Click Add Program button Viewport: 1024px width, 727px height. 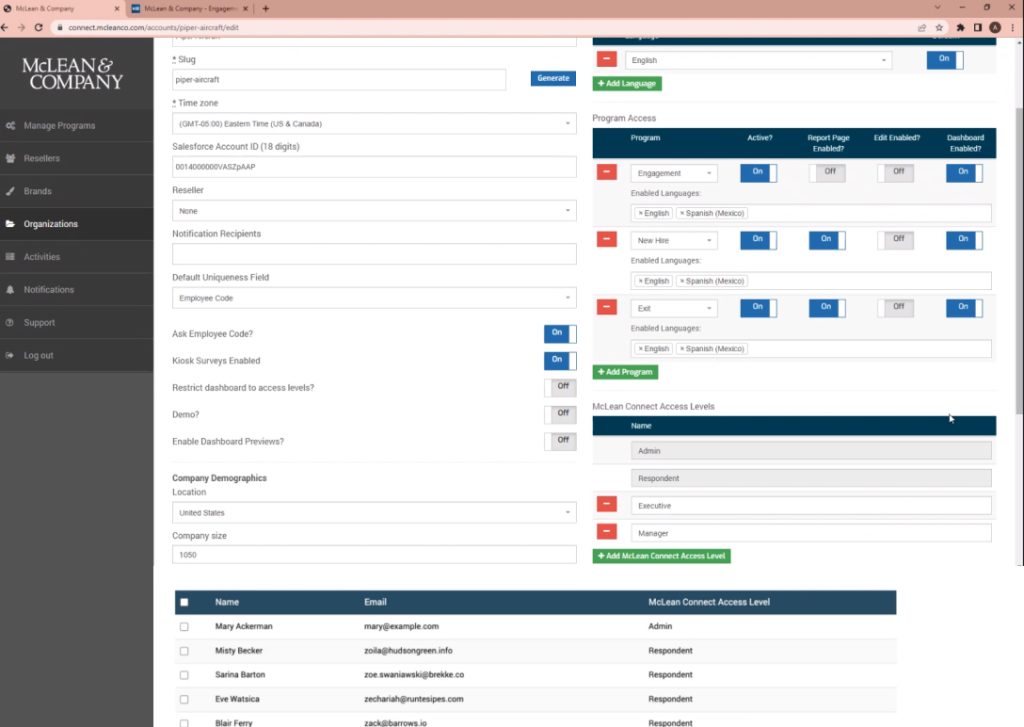tap(625, 372)
